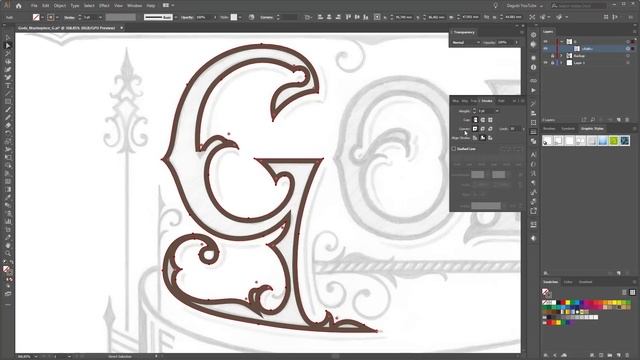This screenshot has height=360, width=640.
Task: Click the search field in top bar
Action: click(578, 6)
